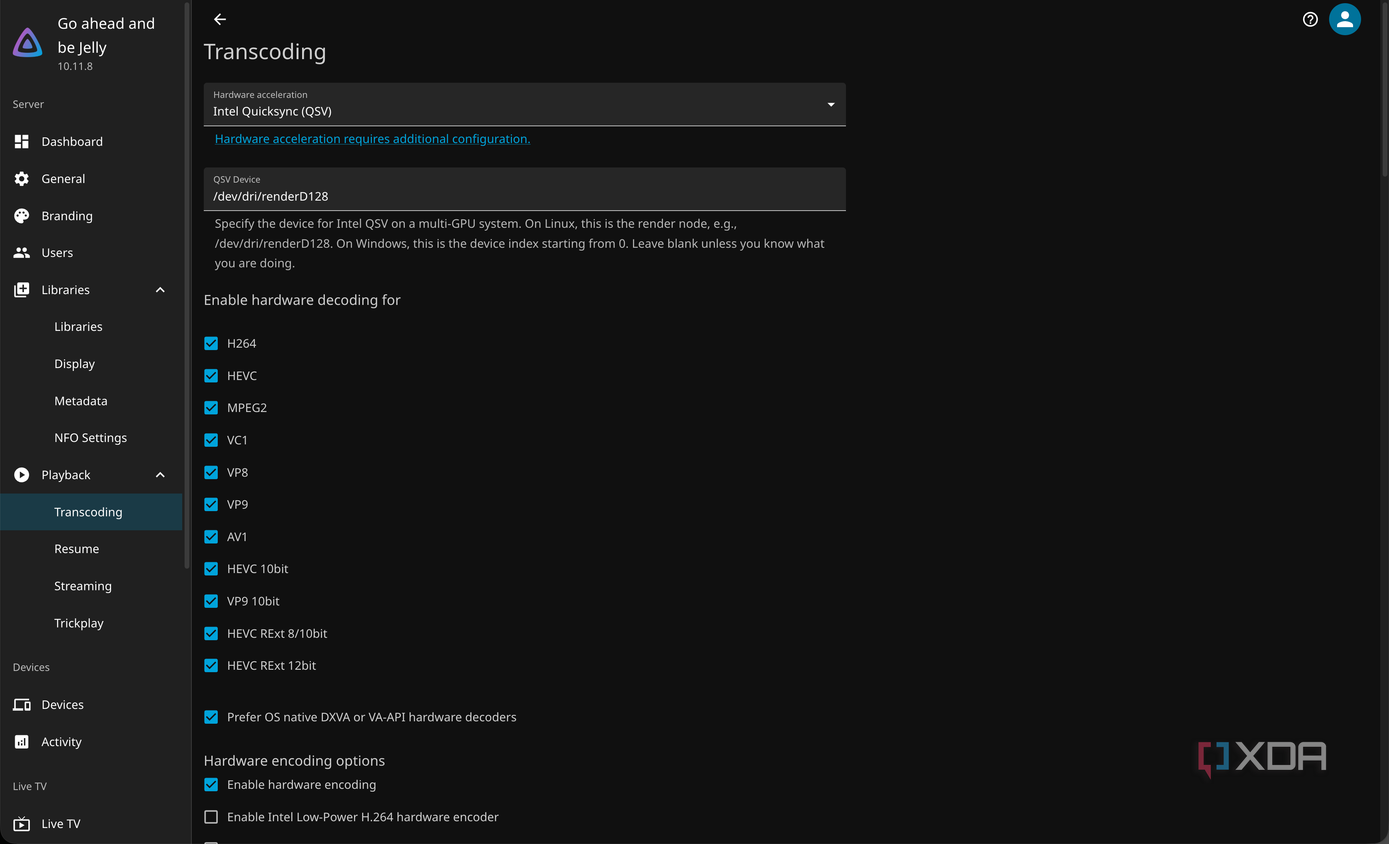Open the help question mark icon
Viewport: 1389px width, 844px height.
click(1310, 19)
